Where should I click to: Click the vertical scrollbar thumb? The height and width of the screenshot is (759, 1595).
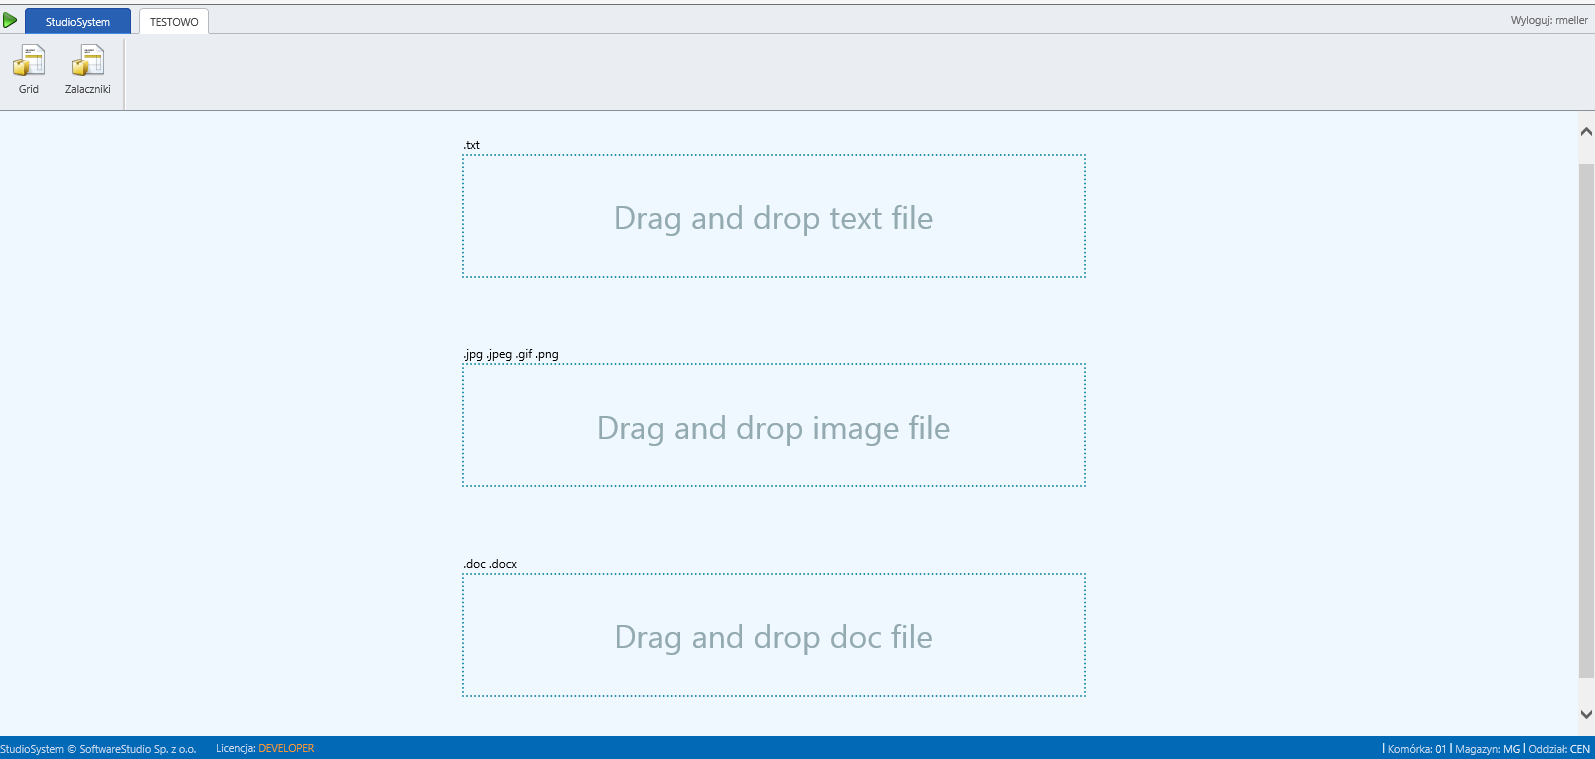1586,420
